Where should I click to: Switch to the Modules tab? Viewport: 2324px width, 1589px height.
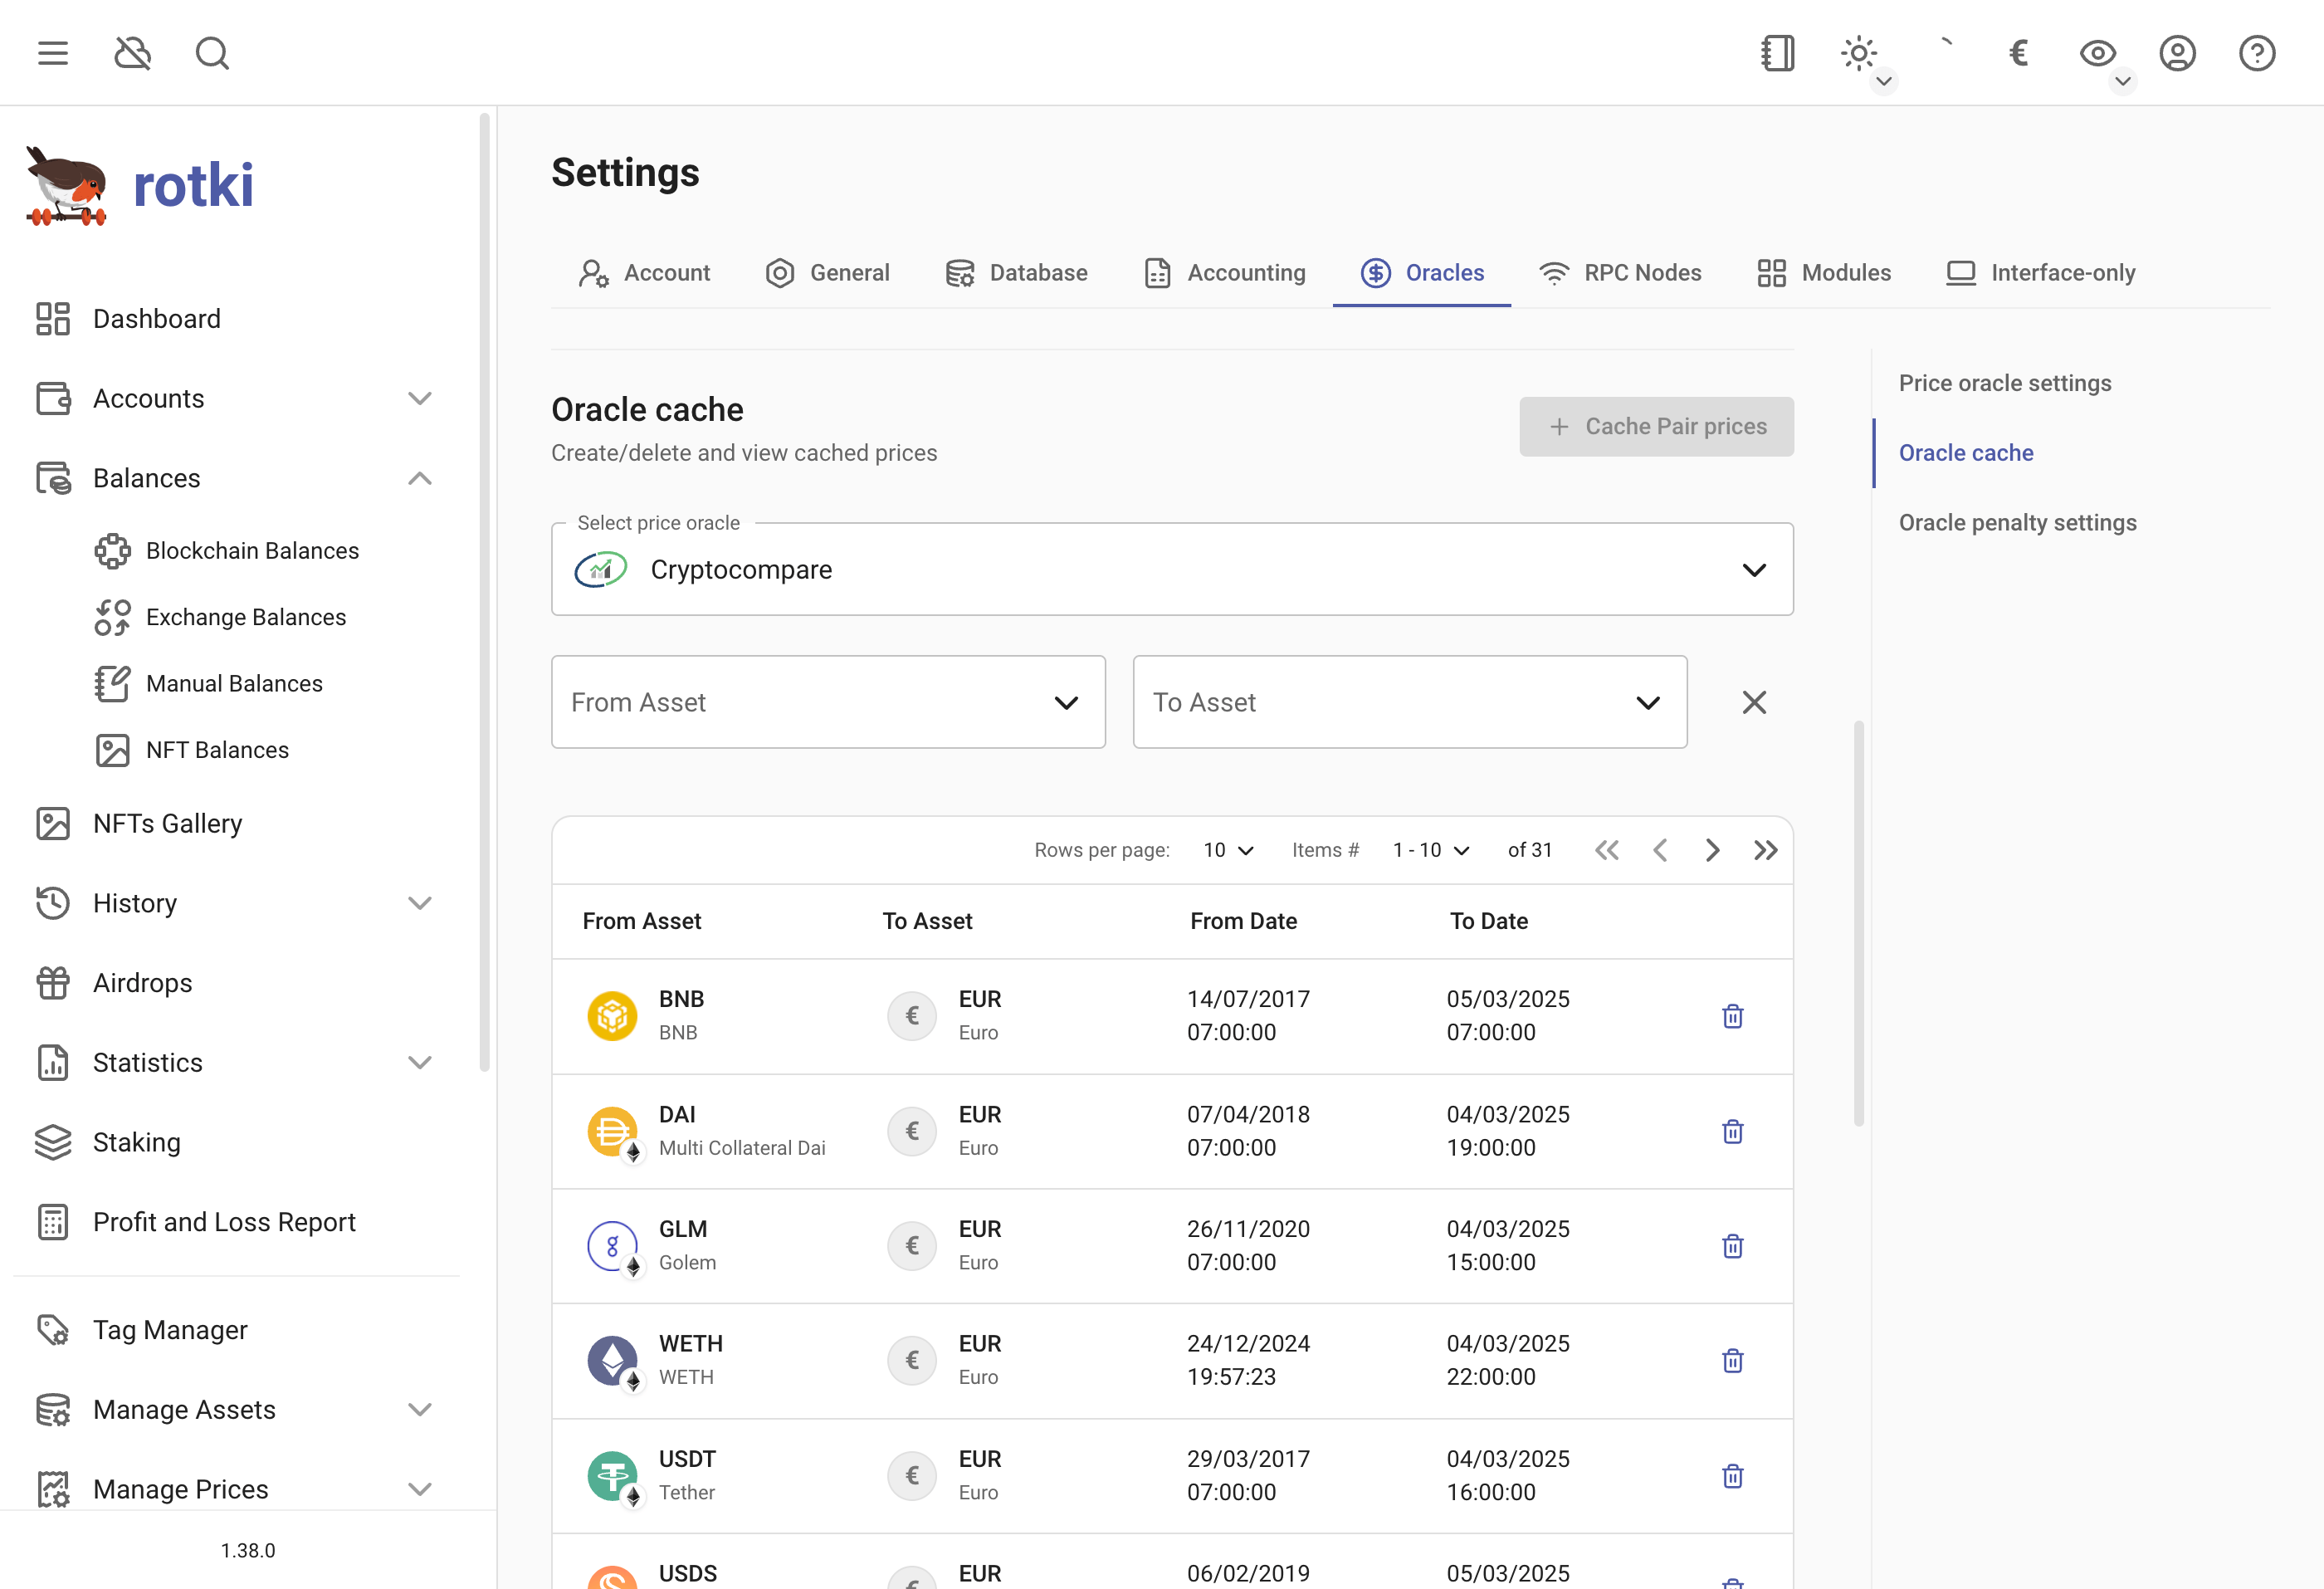point(1824,273)
